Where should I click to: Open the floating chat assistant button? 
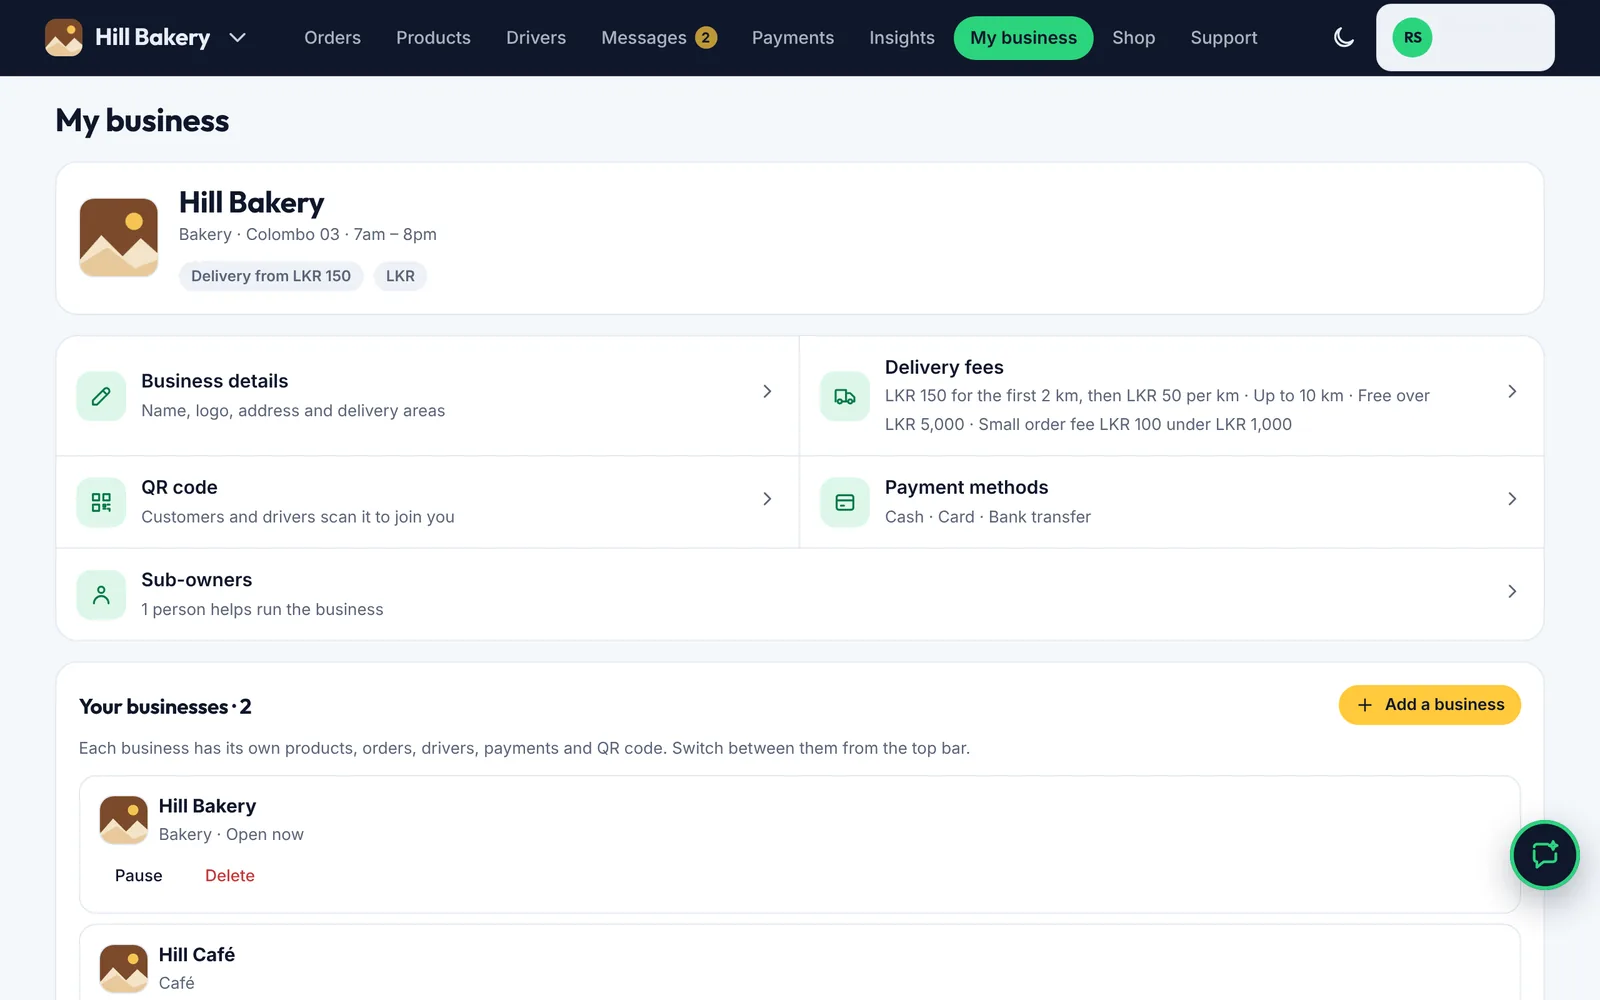(x=1544, y=855)
